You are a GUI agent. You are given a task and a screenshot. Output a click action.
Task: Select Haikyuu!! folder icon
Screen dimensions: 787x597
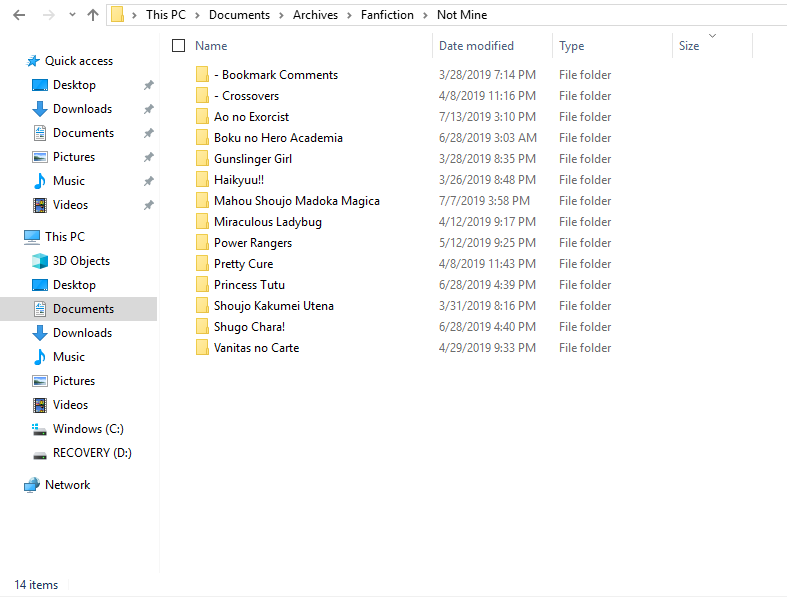[202, 180]
